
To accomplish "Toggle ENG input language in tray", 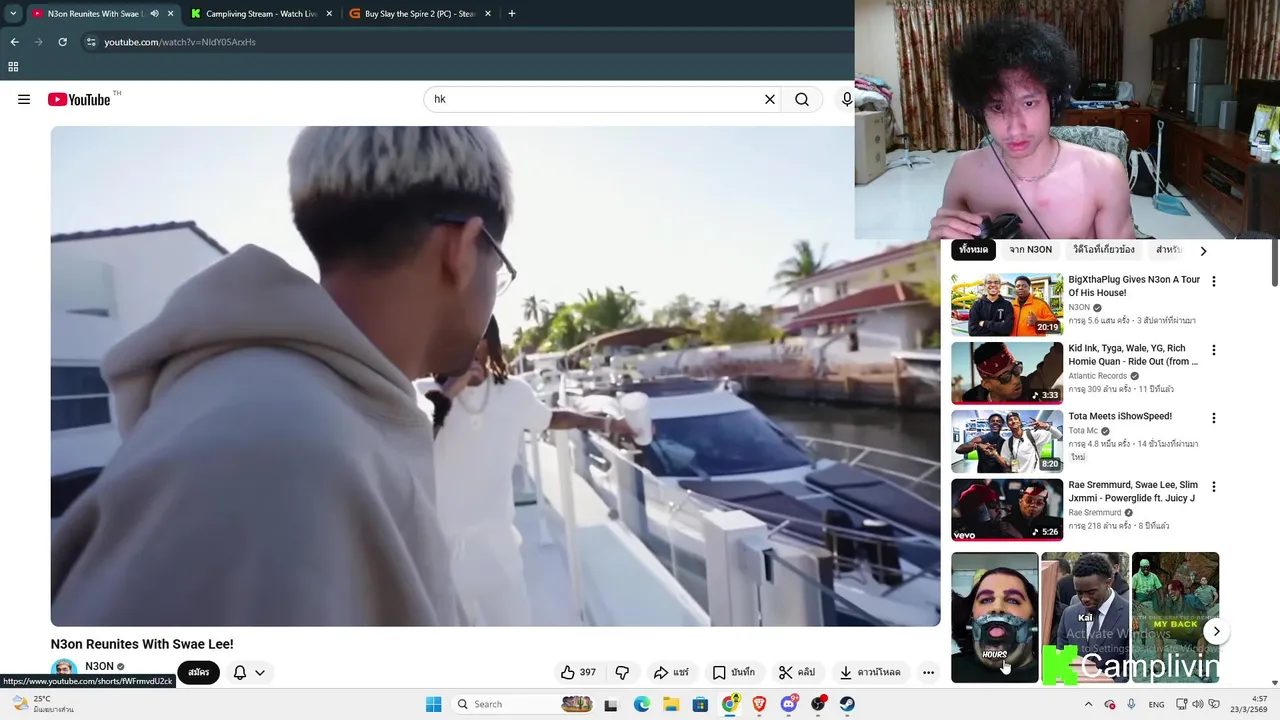I will coord(1156,704).
